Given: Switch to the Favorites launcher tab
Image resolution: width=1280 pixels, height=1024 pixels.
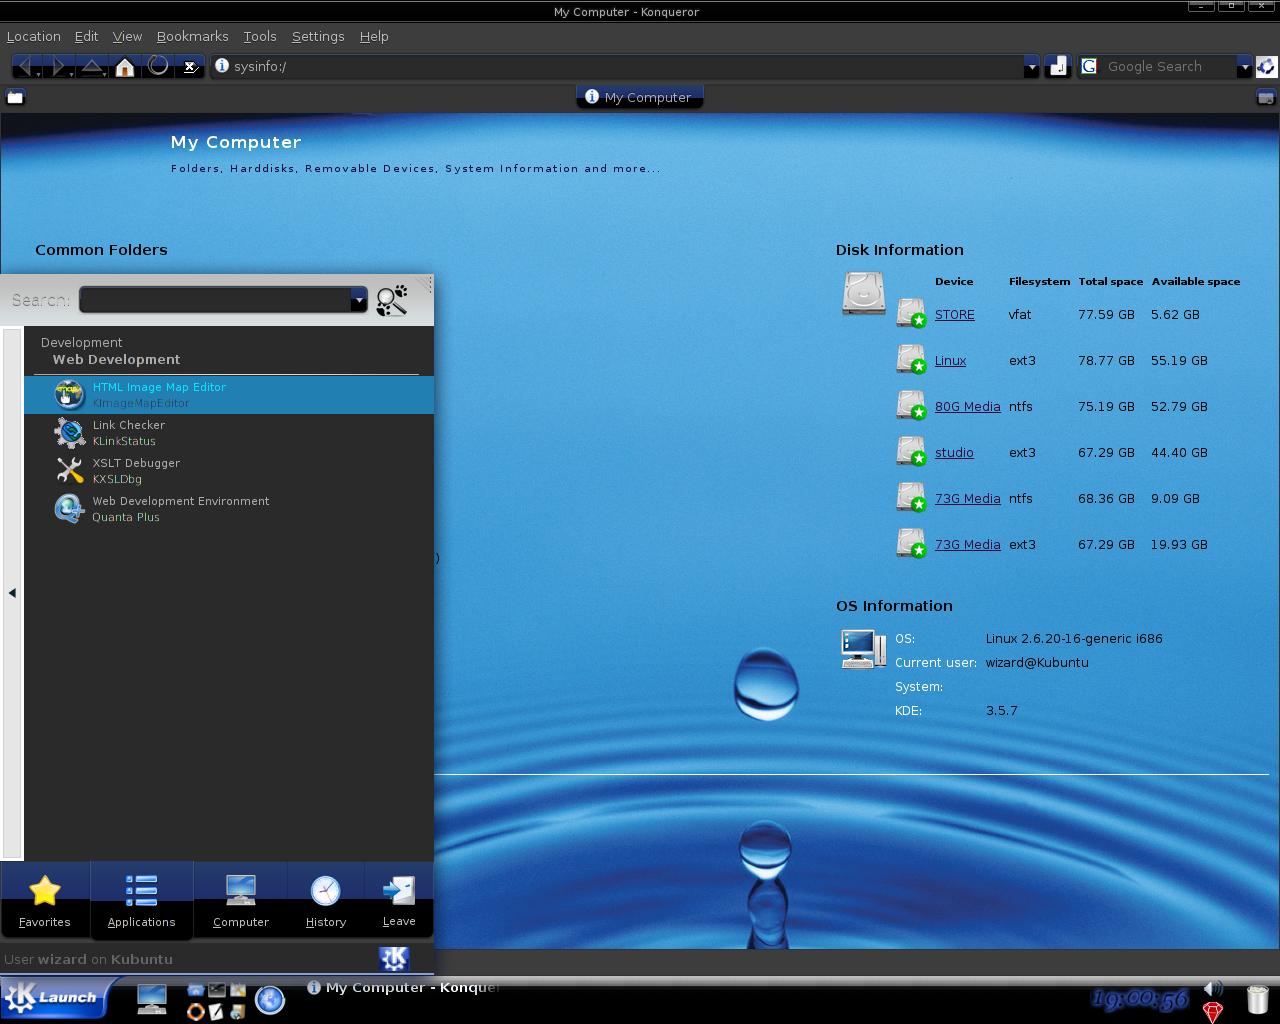Looking at the screenshot, I should coord(45,900).
